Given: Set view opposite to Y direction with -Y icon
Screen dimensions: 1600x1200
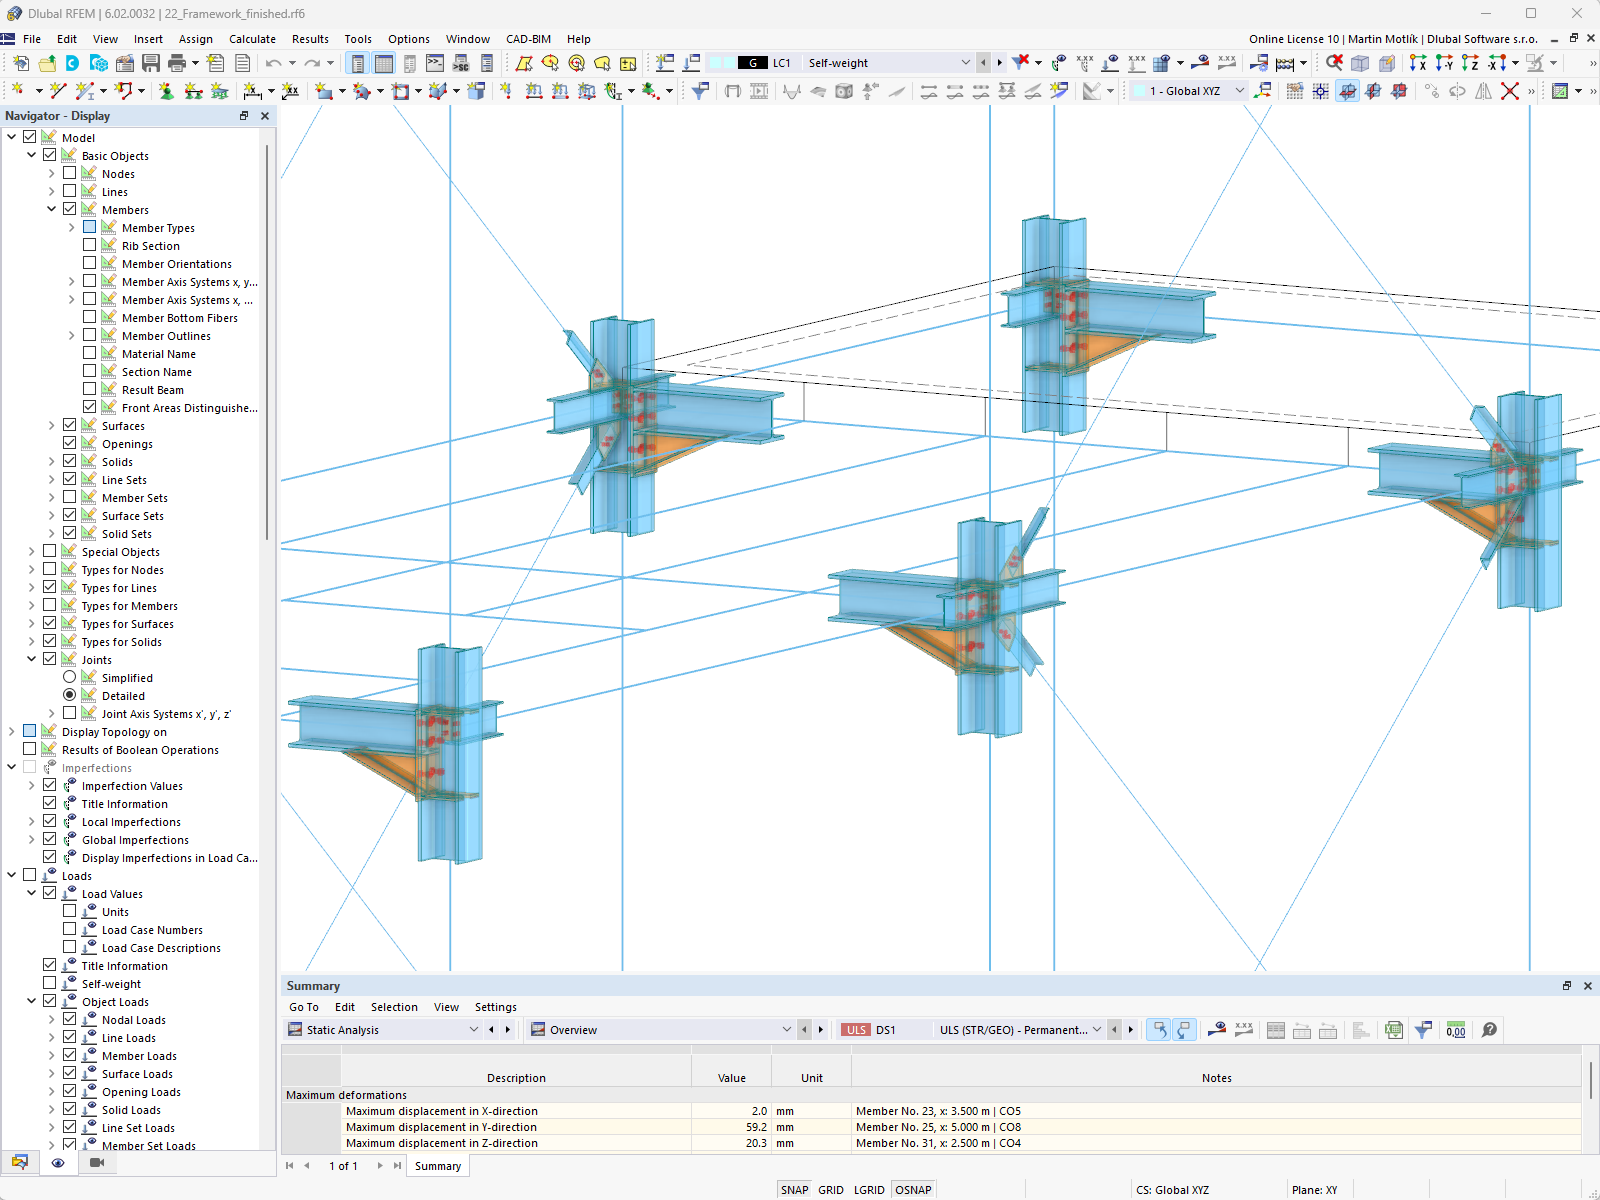Looking at the screenshot, I should (1444, 63).
